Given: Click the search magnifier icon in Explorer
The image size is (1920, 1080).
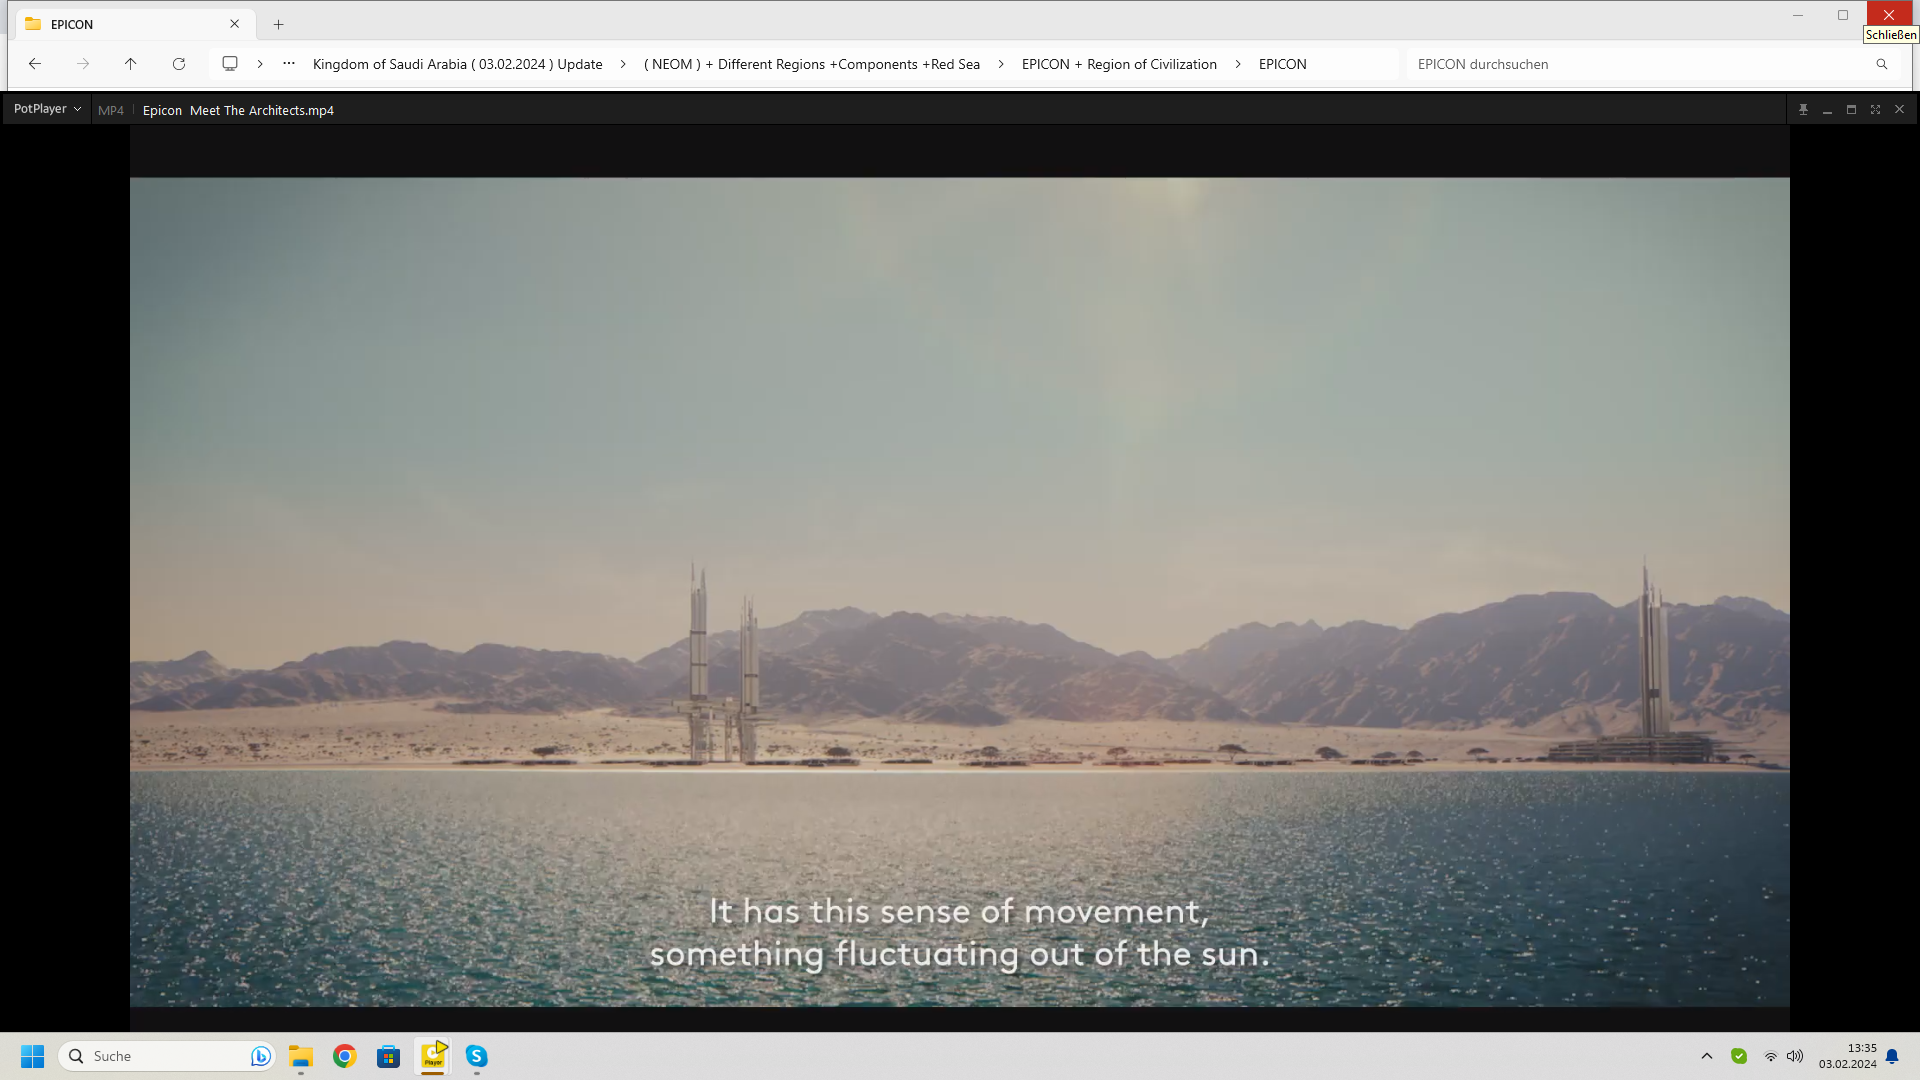Looking at the screenshot, I should pyautogui.click(x=1882, y=64).
